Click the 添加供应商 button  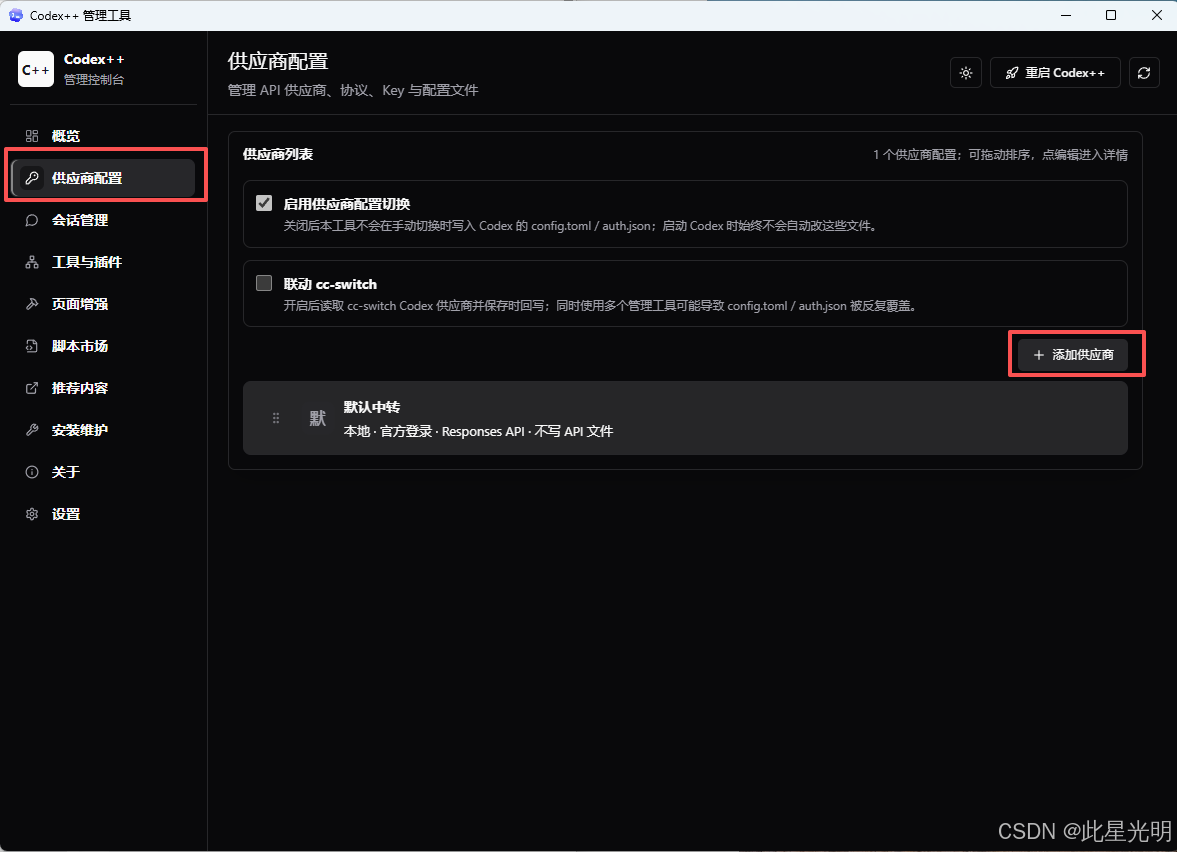(1073, 355)
